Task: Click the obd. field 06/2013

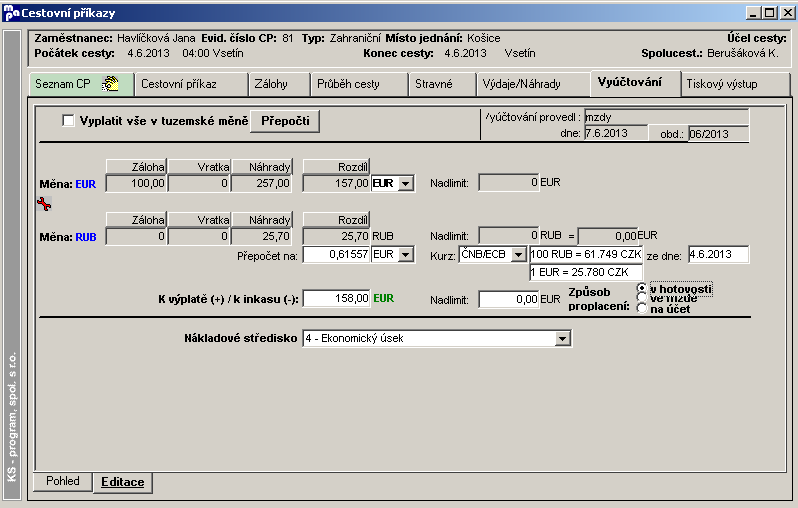Action: [x=719, y=134]
